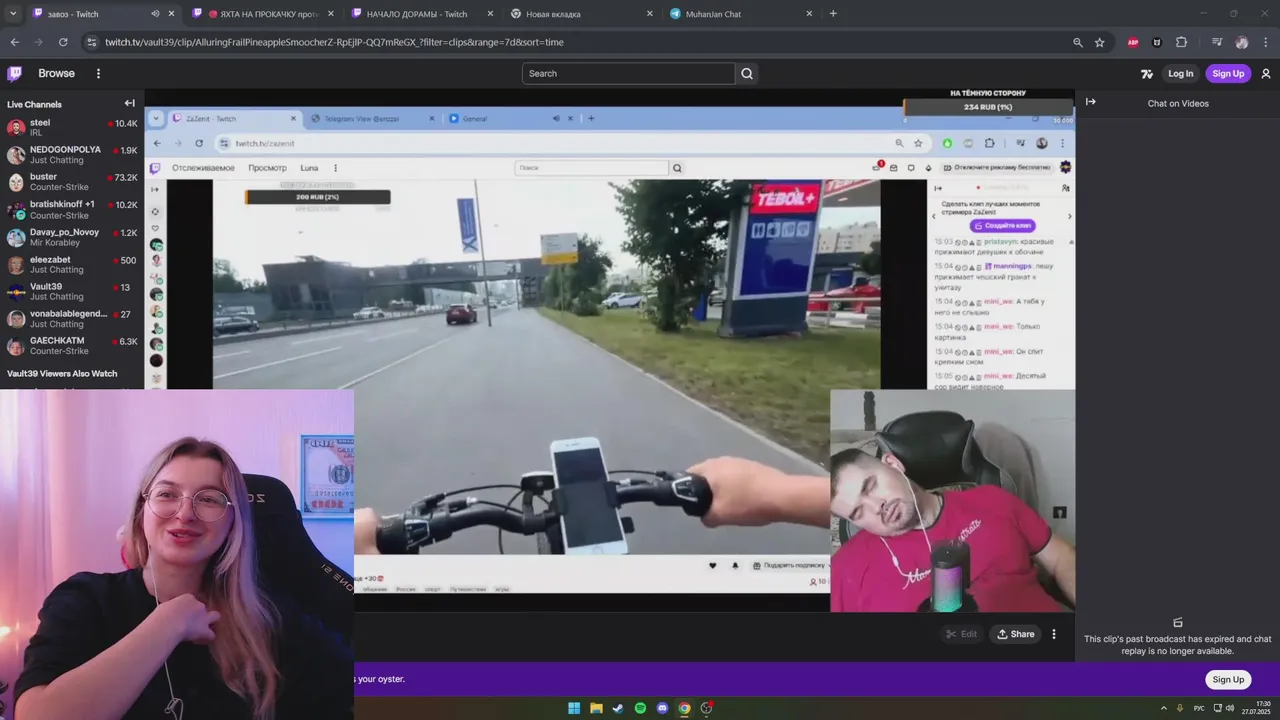Open a new browser tab
Screen dimensions: 1280x720
[833, 14]
